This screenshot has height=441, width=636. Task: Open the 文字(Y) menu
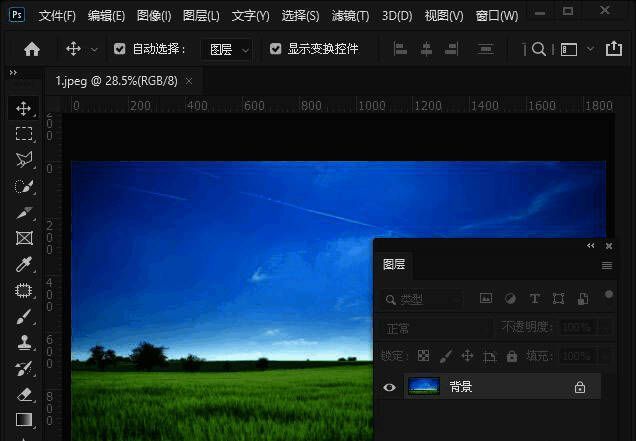[x=250, y=15]
